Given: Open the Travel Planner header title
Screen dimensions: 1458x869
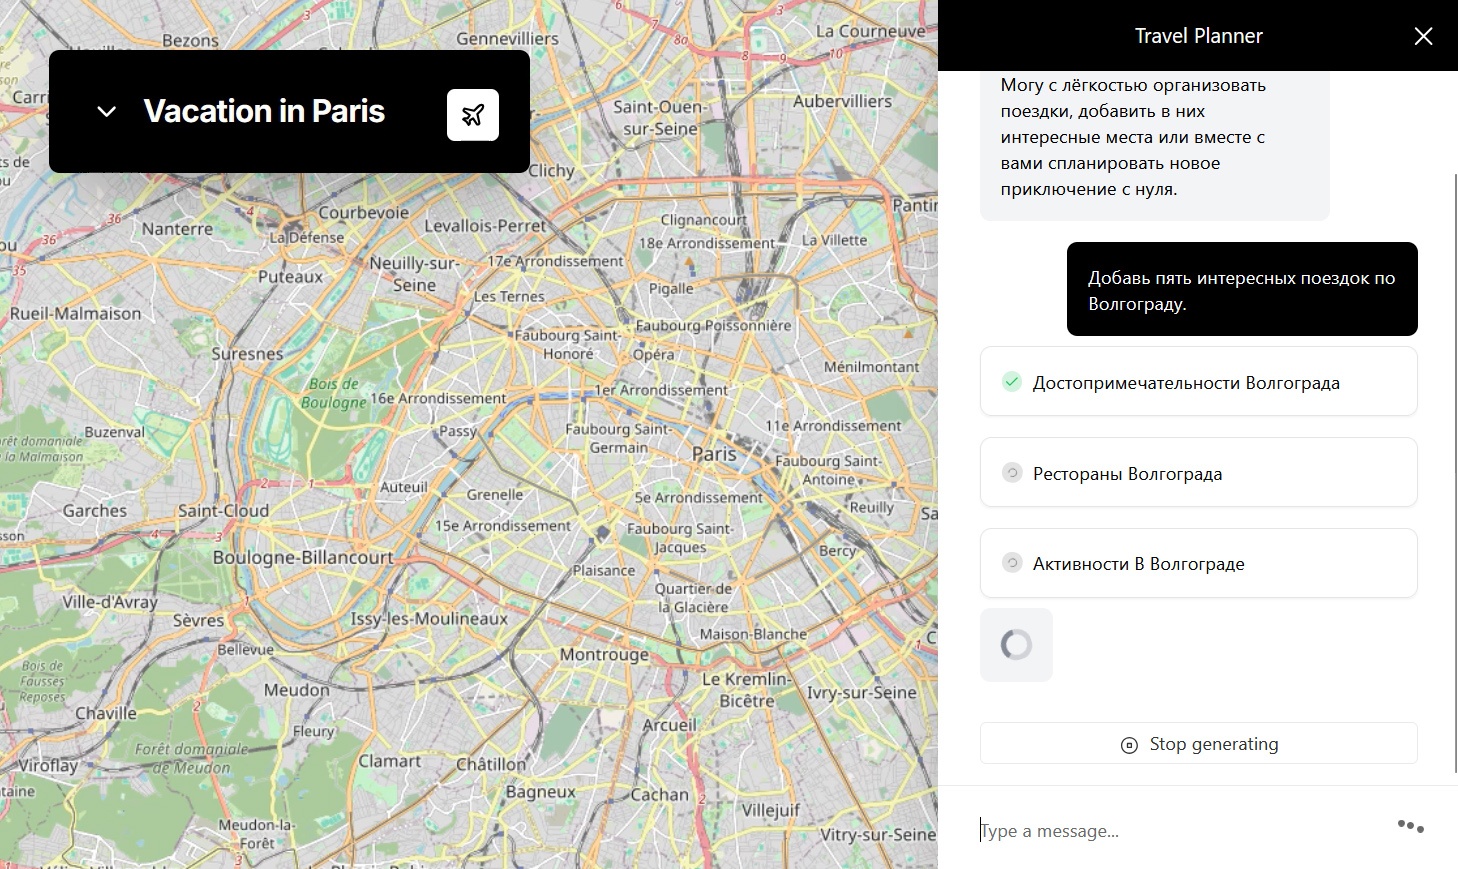Looking at the screenshot, I should point(1198,35).
